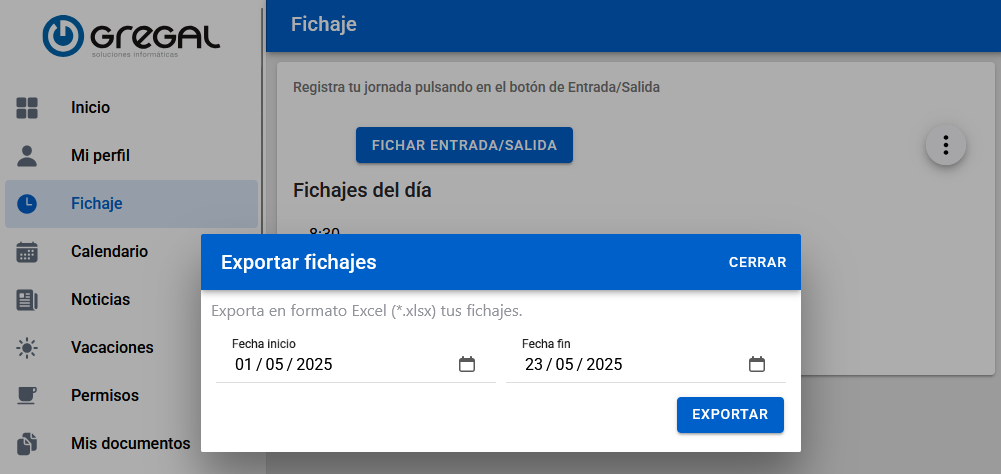Click the Fichaje clock icon
Screen dimensions: 1001x474
pyautogui.click(x=27, y=204)
